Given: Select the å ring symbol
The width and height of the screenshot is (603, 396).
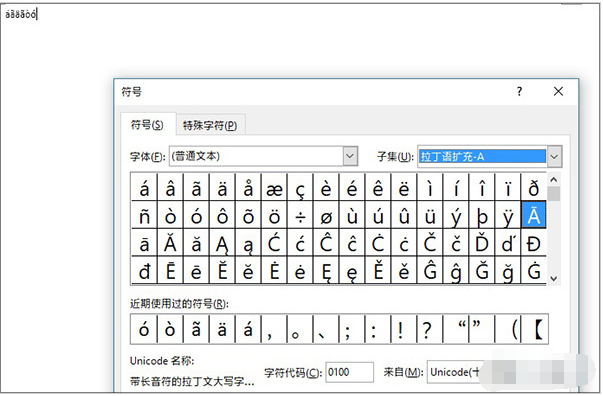Looking at the screenshot, I should (x=248, y=187).
